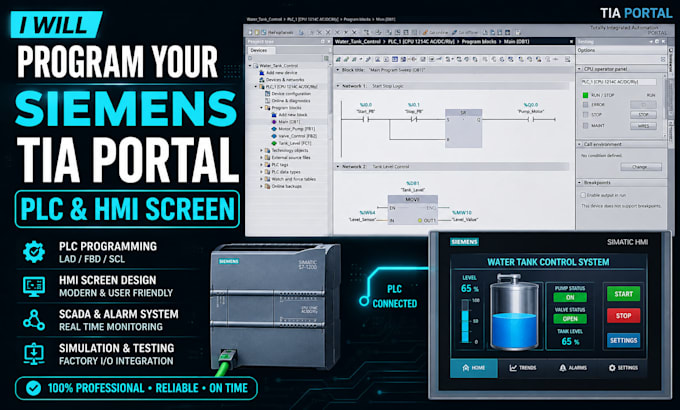Viewport: 680px width, 410px height.
Task: Open the TRENDS tab on HMI
Action: coord(523,368)
